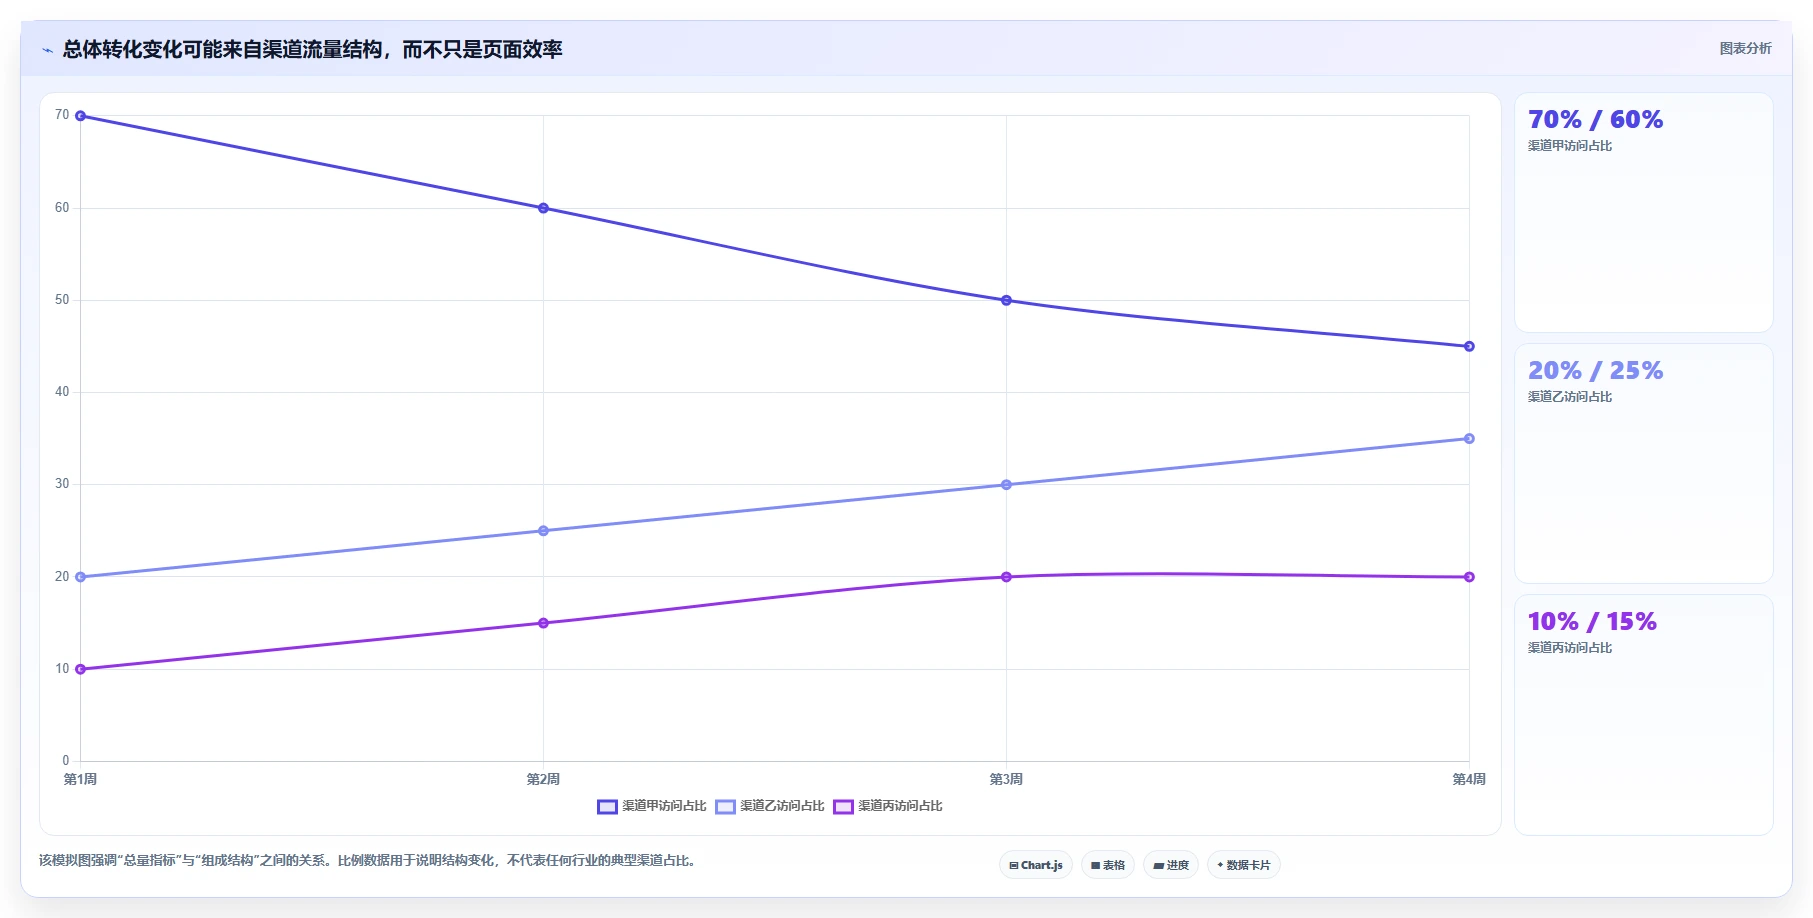
Task: Click the 50 y-axis tick label
Action: click(x=62, y=300)
